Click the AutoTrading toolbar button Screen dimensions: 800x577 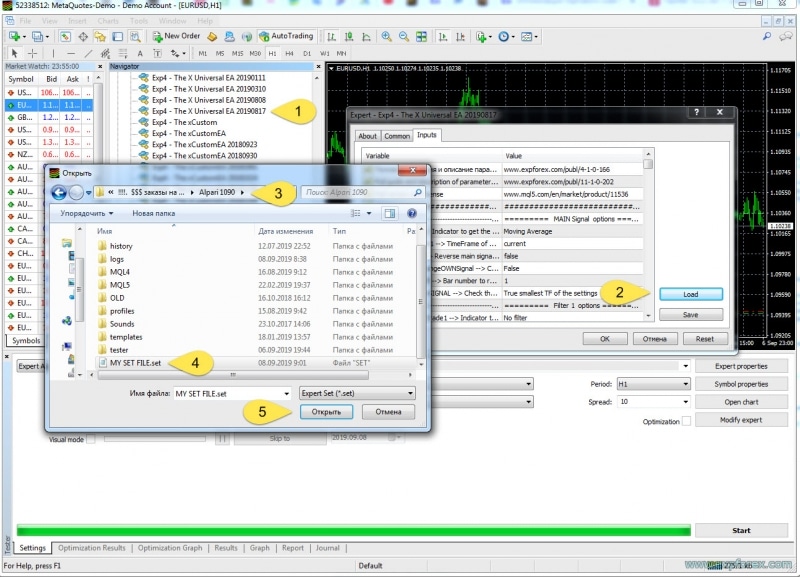[x=285, y=36]
